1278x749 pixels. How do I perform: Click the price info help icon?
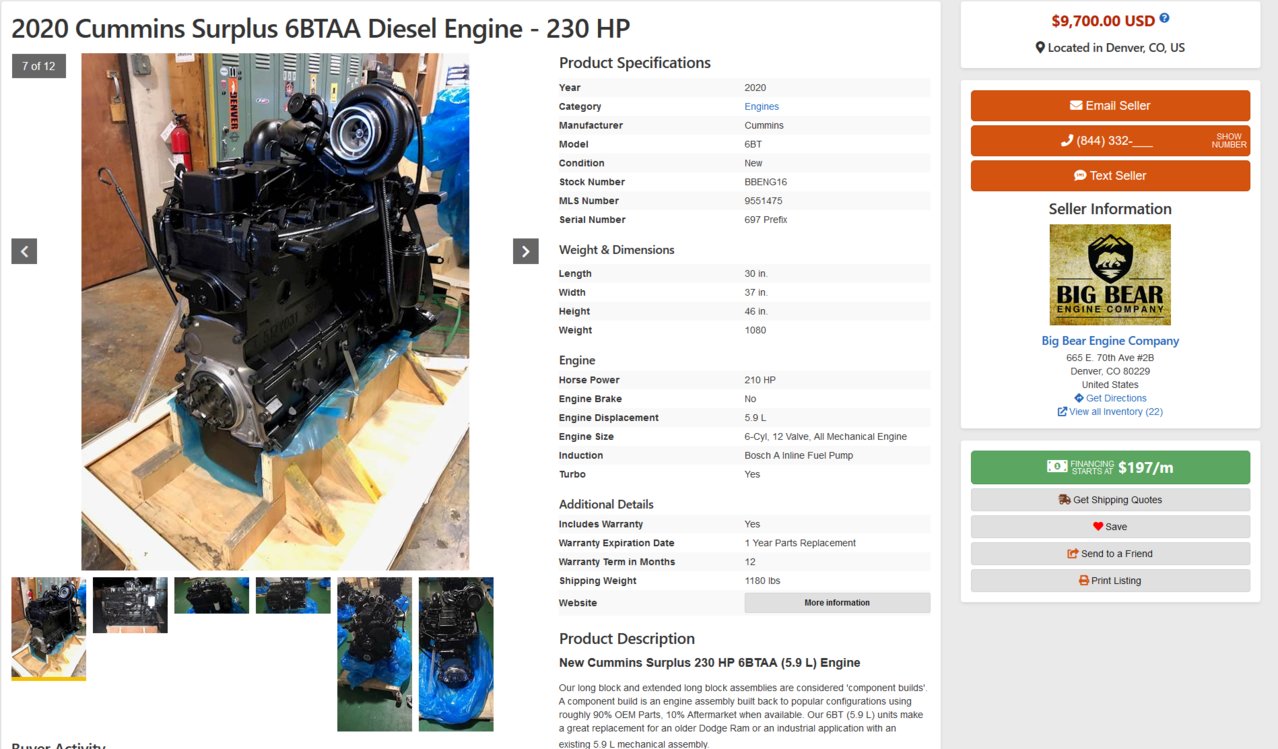(x=1164, y=19)
